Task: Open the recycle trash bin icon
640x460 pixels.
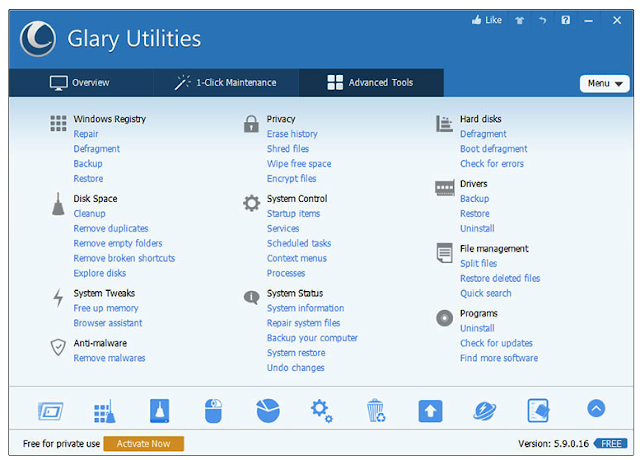Action: 376,411
